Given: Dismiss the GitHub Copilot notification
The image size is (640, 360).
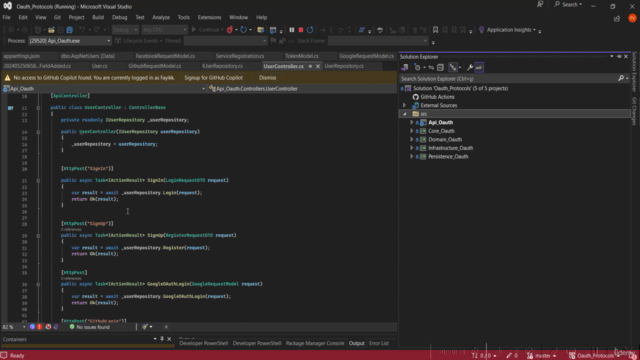Looking at the screenshot, I should pyautogui.click(x=267, y=78).
